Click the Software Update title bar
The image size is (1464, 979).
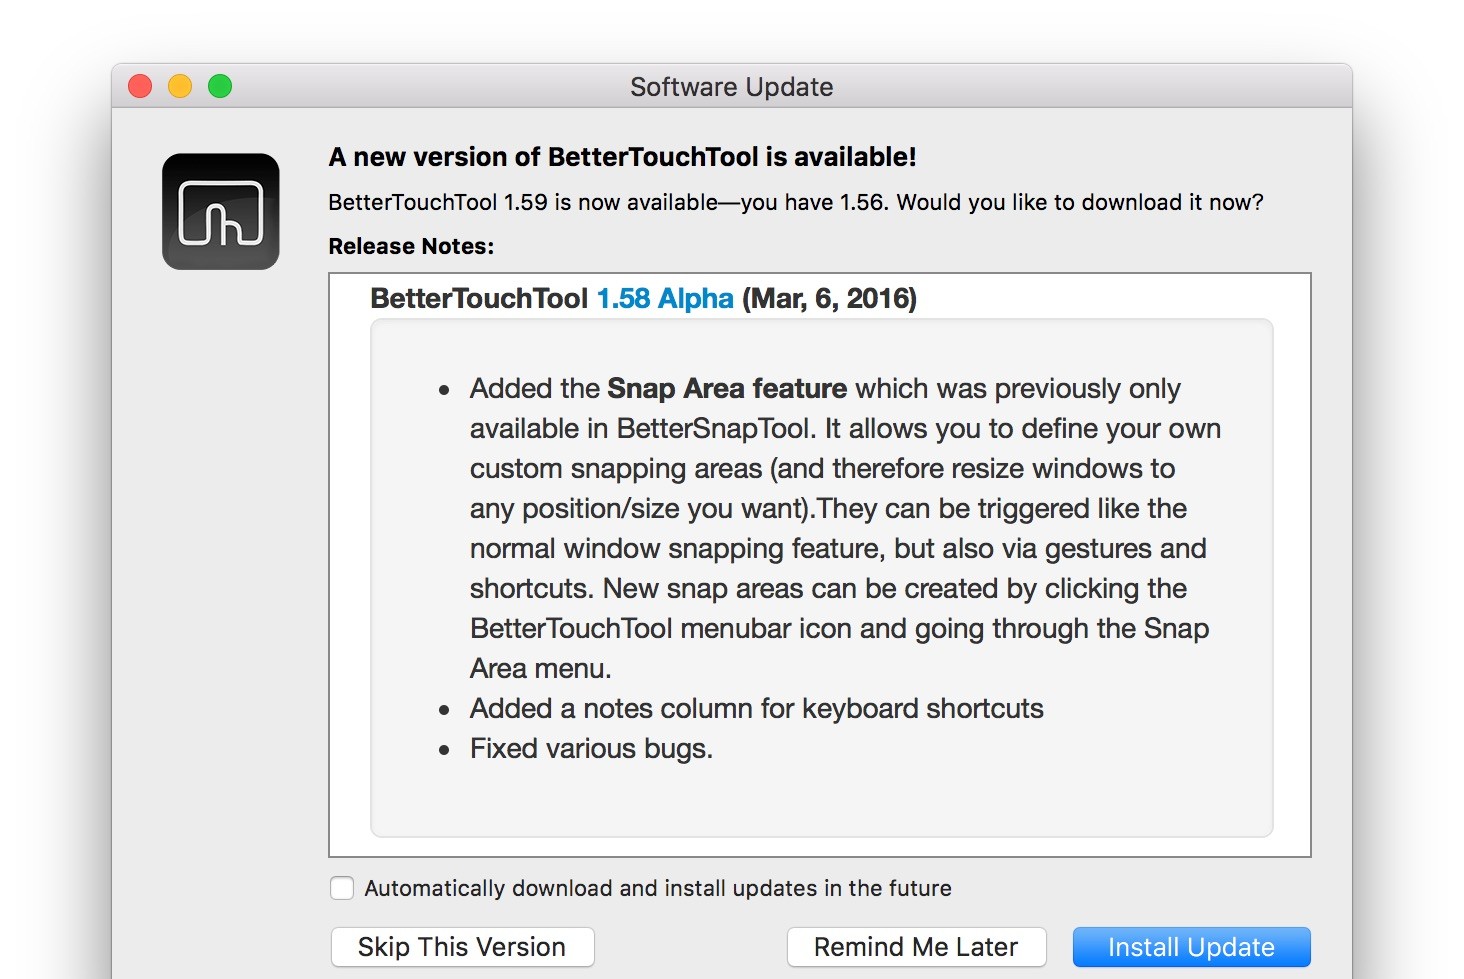click(x=731, y=87)
